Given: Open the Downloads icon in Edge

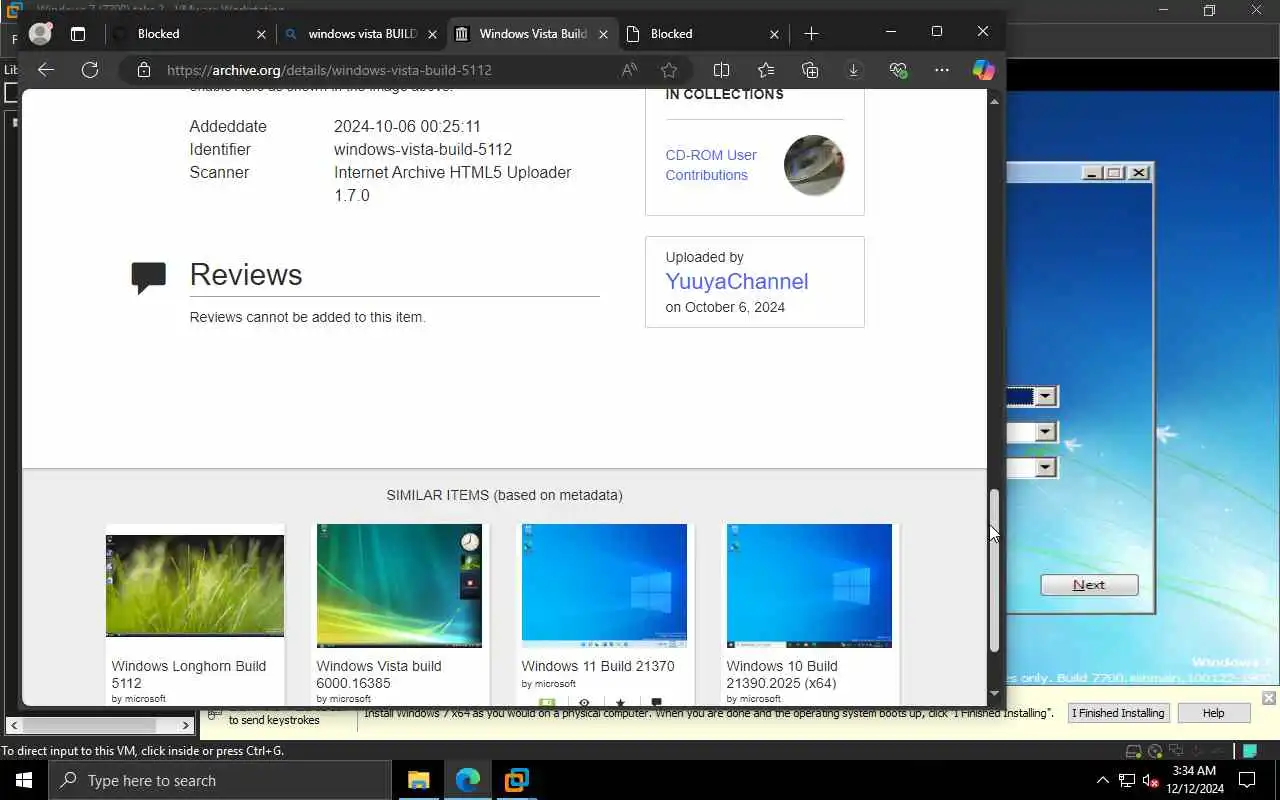Looking at the screenshot, I should 853,70.
